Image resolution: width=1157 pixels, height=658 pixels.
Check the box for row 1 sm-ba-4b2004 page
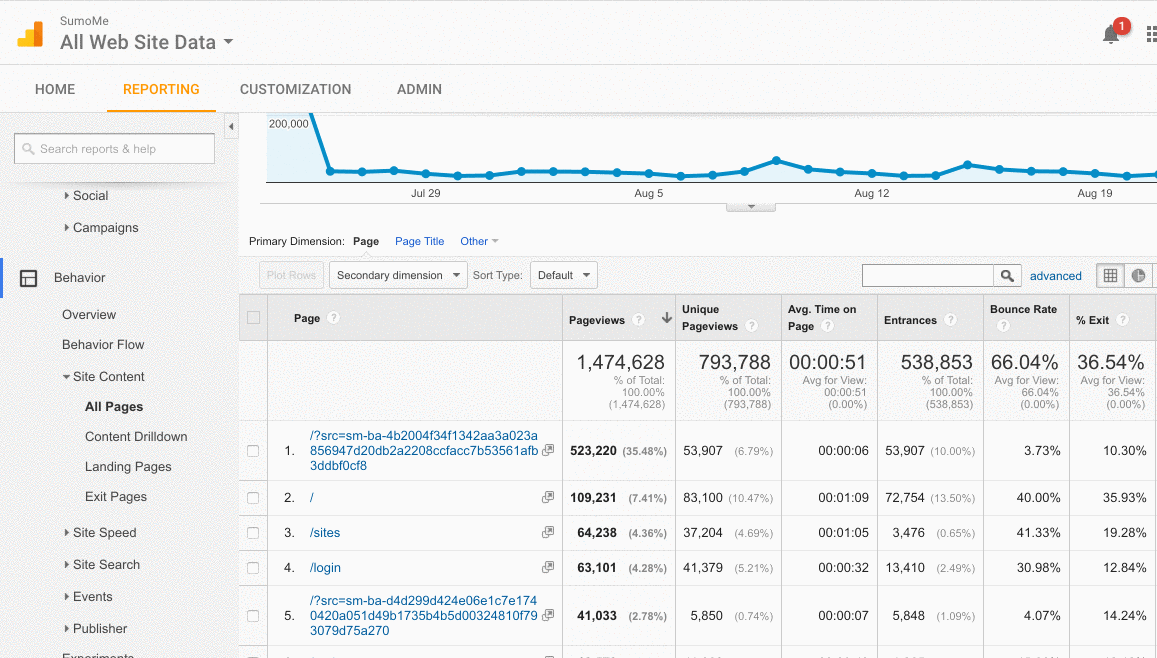(253, 451)
